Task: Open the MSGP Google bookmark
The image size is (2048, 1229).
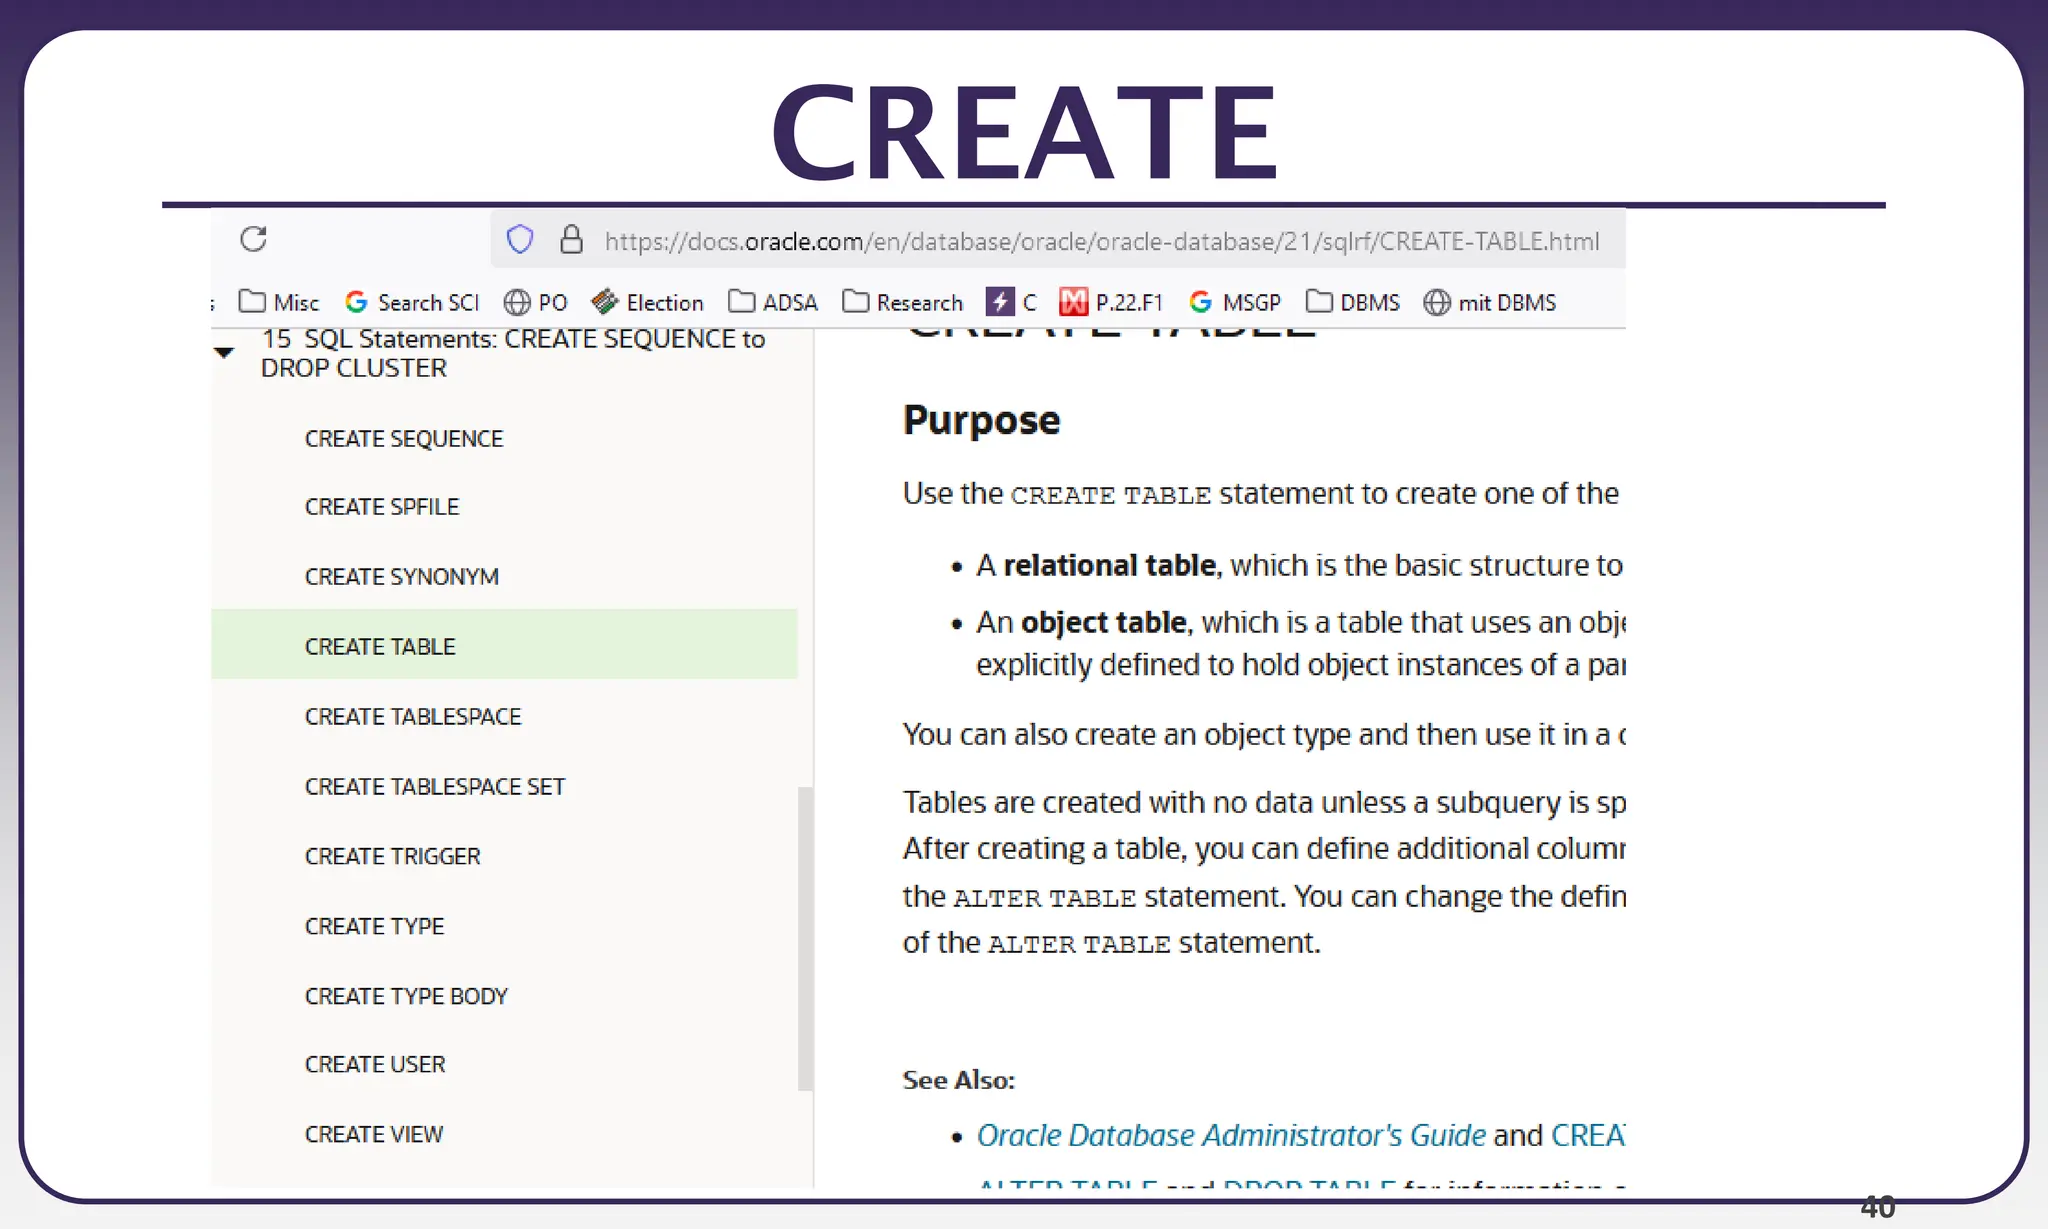Action: click(1235, 302)
